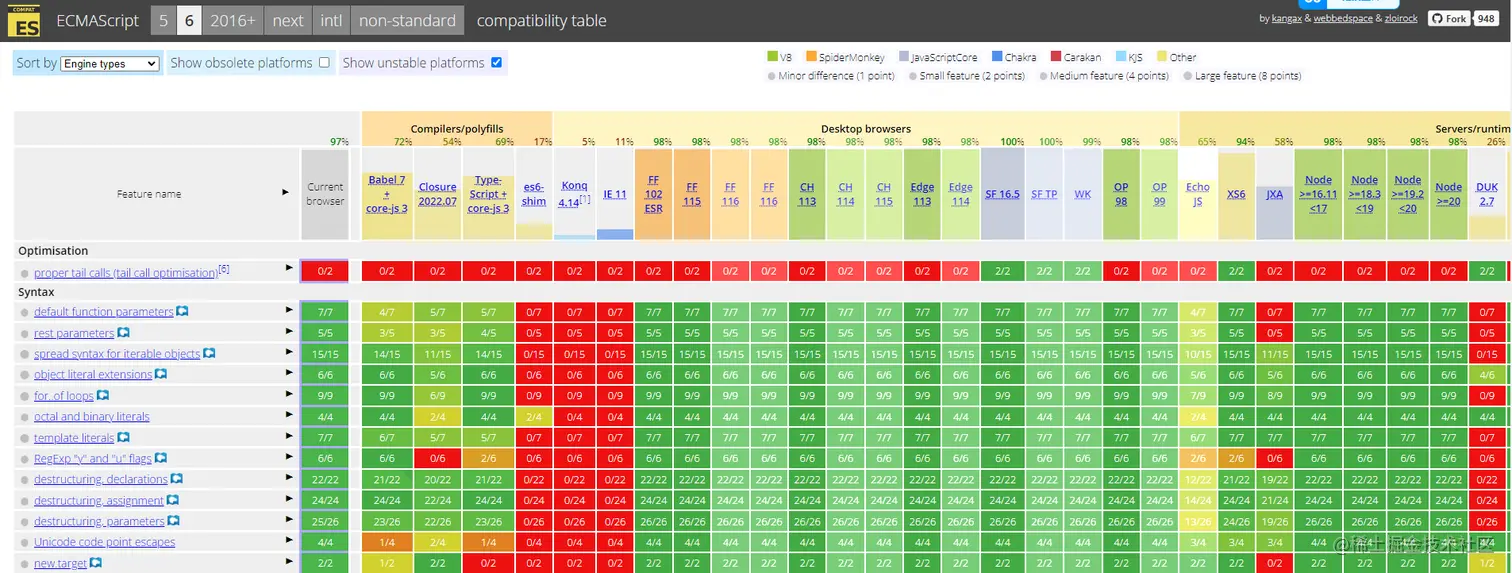
Task: Click Closure 2022.07 column header
Action: pyautogui.click(x=437, y=194)
